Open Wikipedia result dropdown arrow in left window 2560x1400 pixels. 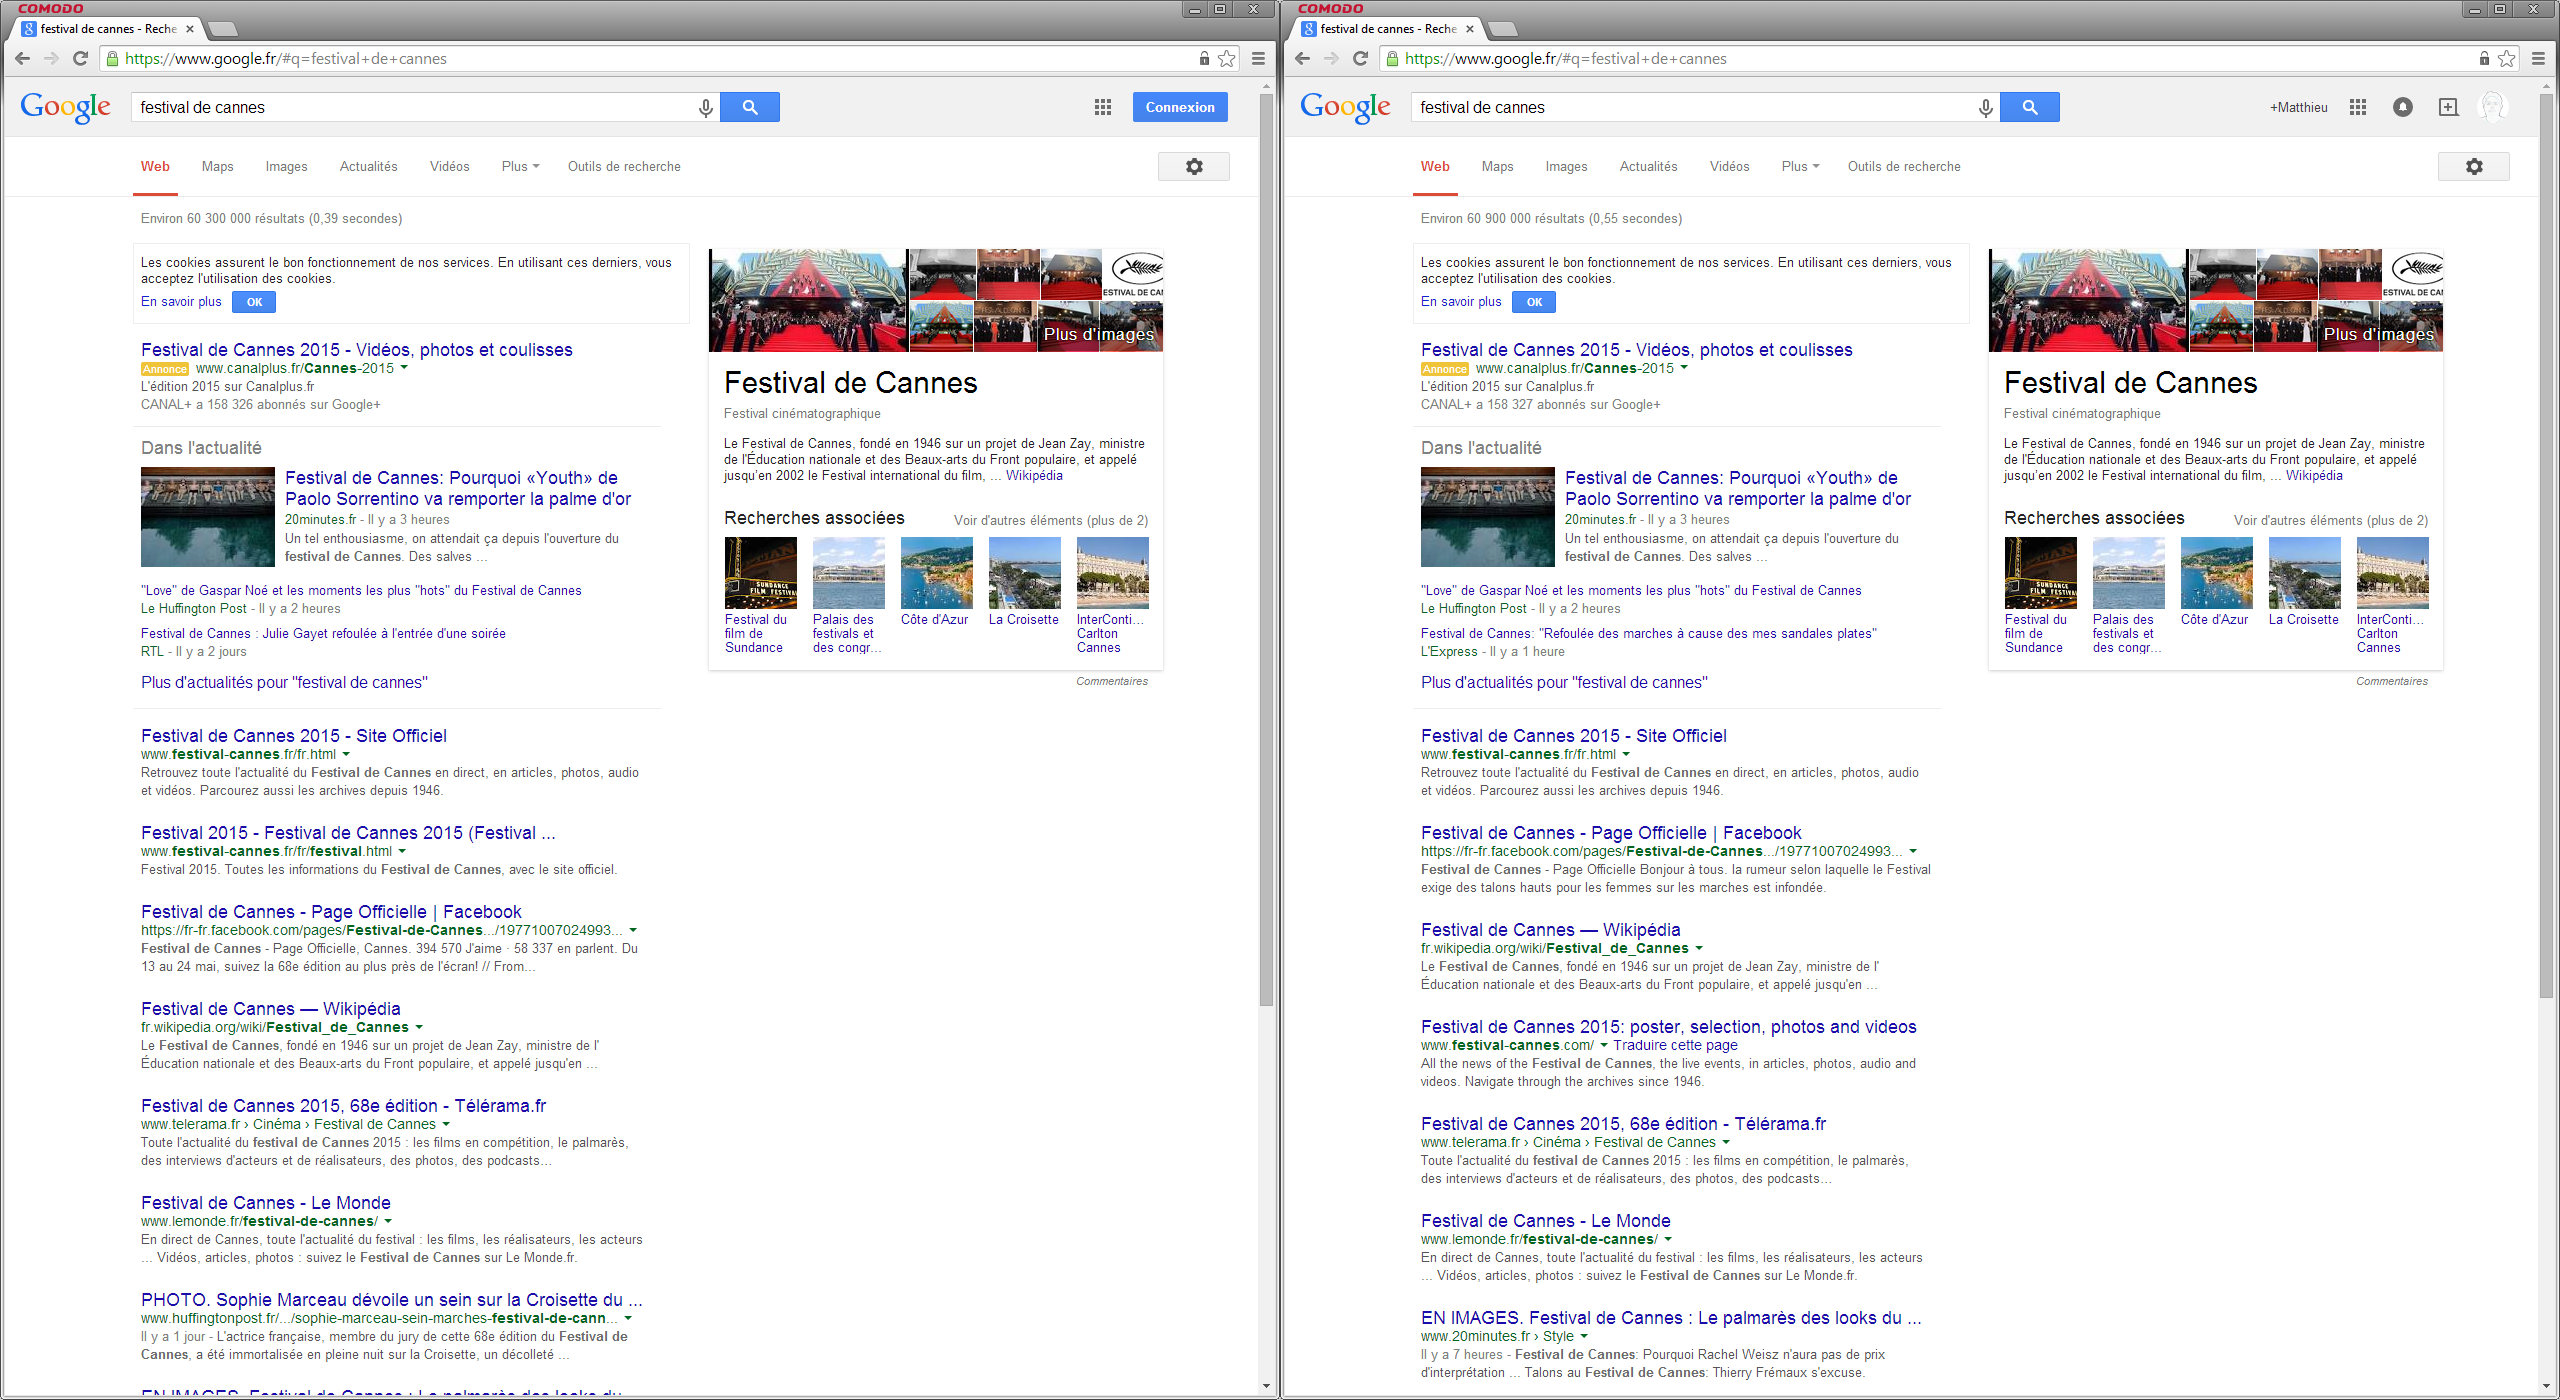point(419,1027)
